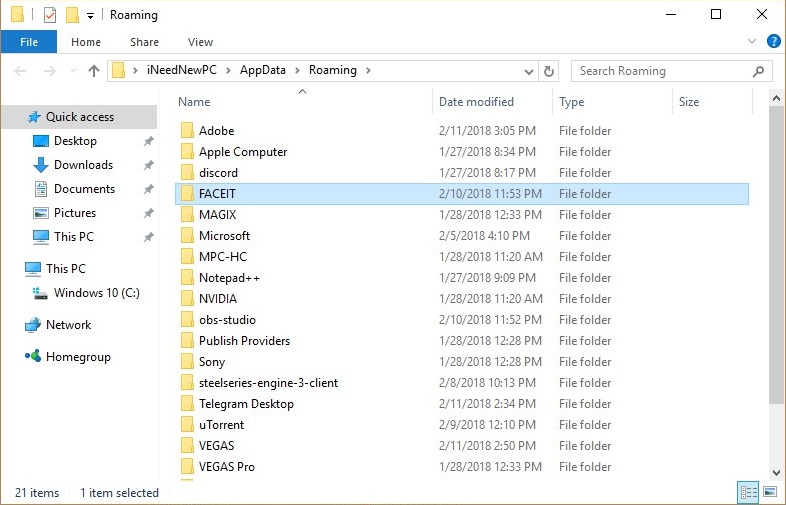Select the Notepad++ folder icon
The width and height of the screenshot is (786, 505).
pos(187,278)
